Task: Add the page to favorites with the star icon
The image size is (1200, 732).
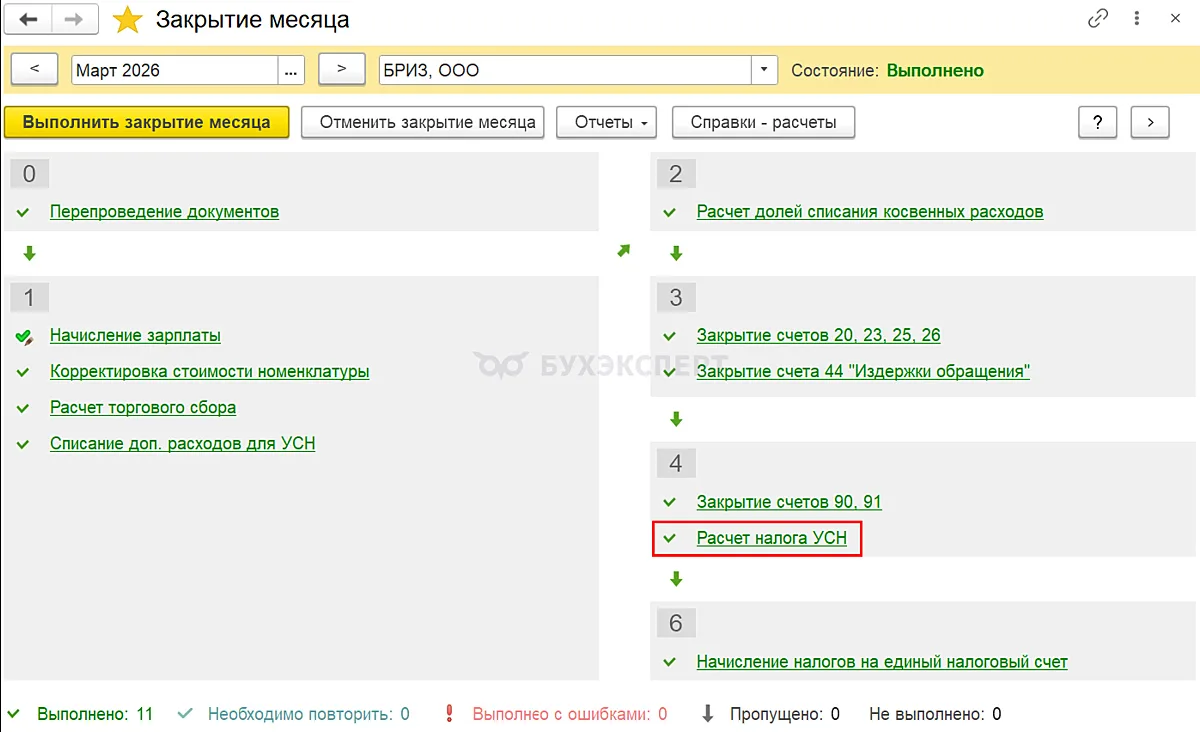Action: [127, 19]
